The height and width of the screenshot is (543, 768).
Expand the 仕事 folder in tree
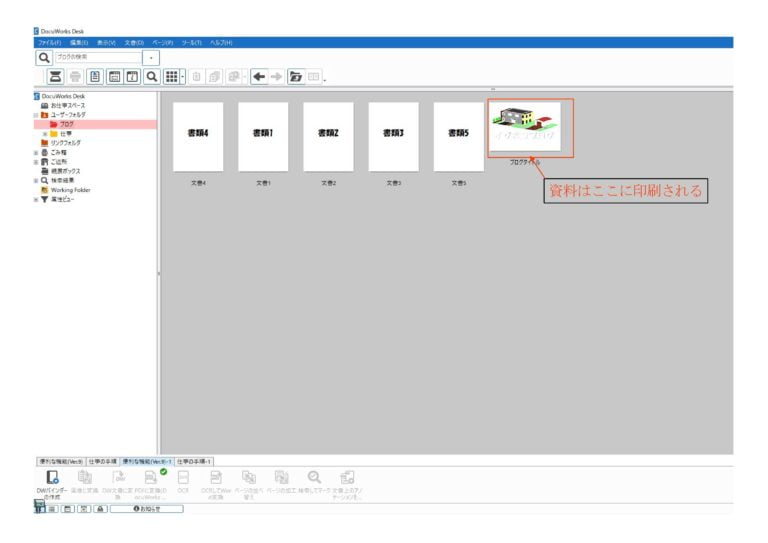[45, 133]
